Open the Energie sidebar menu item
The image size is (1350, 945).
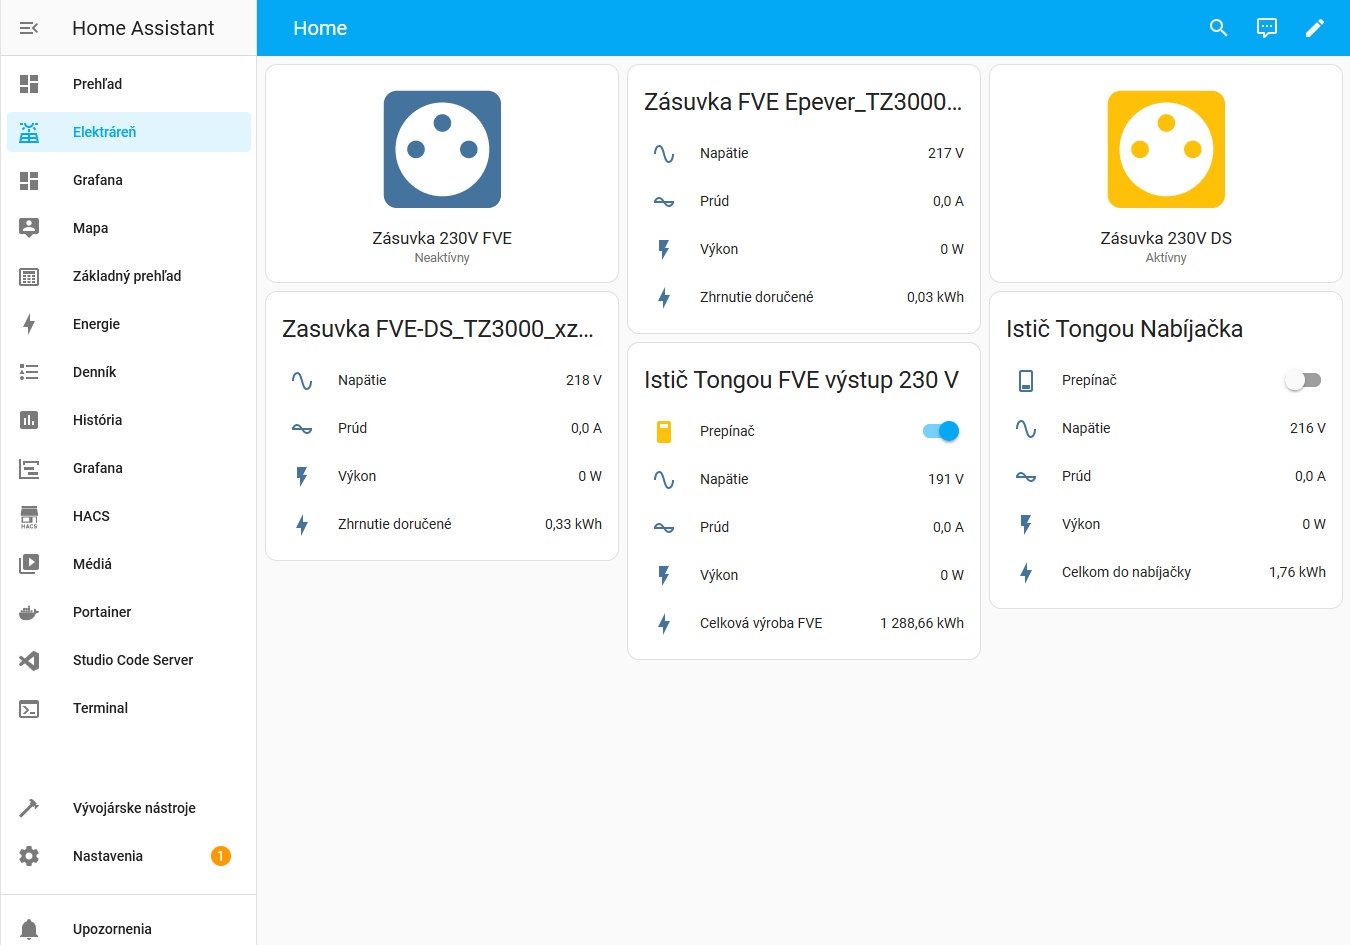coord(96,324)
